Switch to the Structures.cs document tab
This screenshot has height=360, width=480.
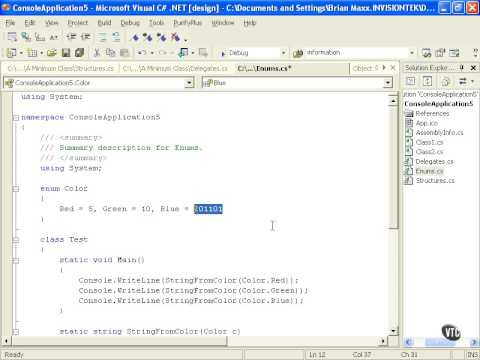coord(60,68)
